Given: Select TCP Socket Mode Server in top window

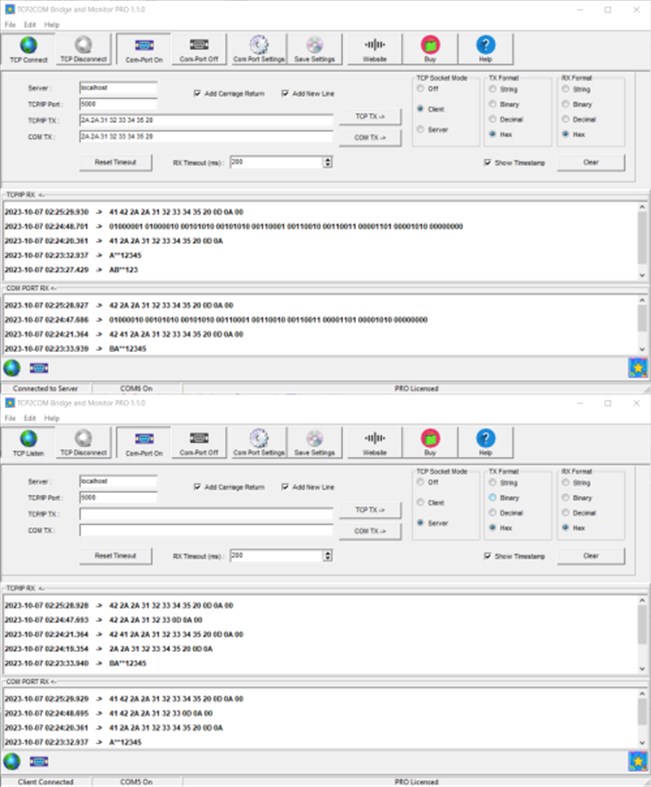Looking at the screenshot, I should tap(421, 129).
